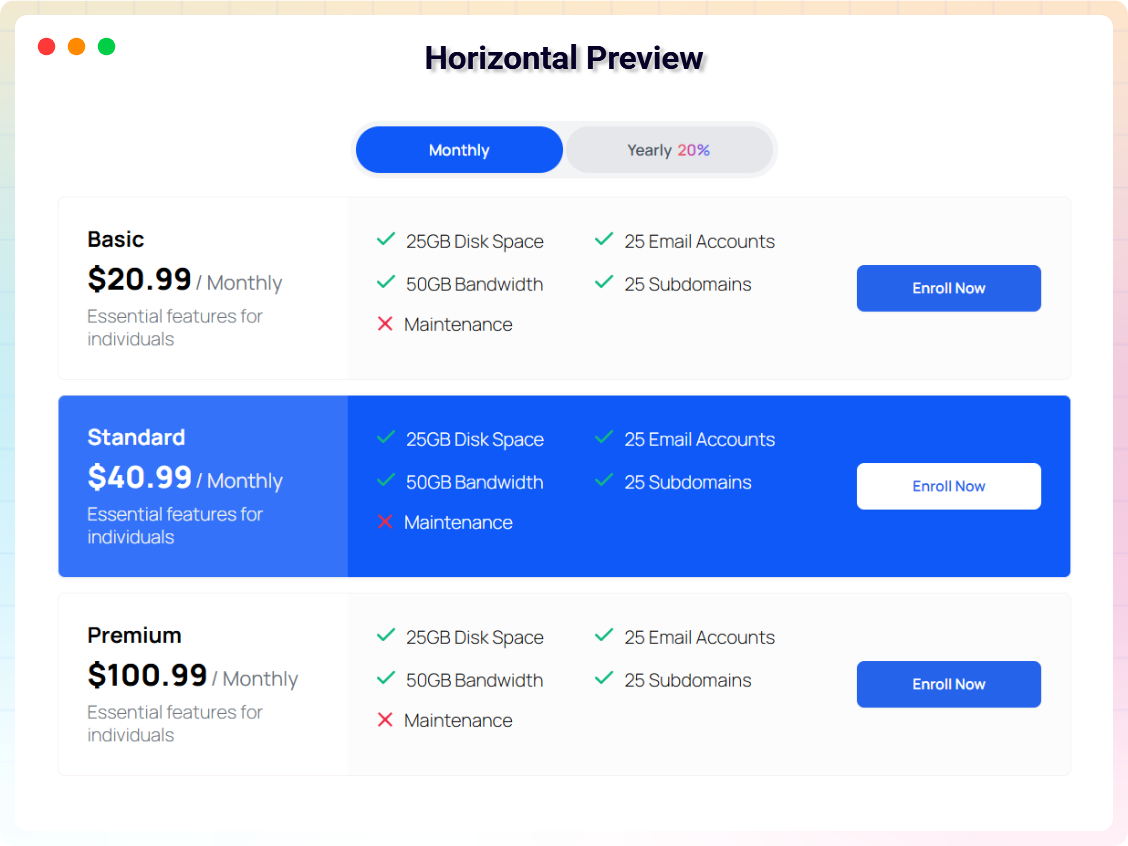Click the red X beside Premium's Maintenance

click(386, 720)
